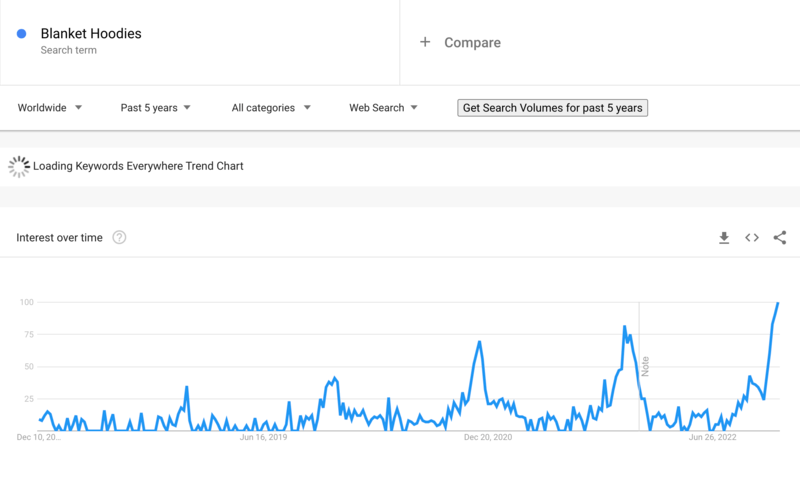Click the Compare field to add term
The image size is (800, 489).
click(x=600, y=42)
